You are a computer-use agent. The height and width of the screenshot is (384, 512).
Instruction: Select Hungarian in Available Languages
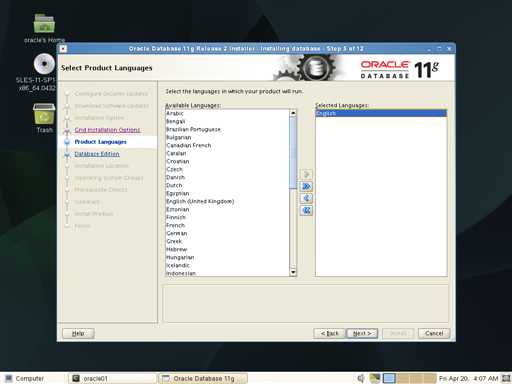228,257
